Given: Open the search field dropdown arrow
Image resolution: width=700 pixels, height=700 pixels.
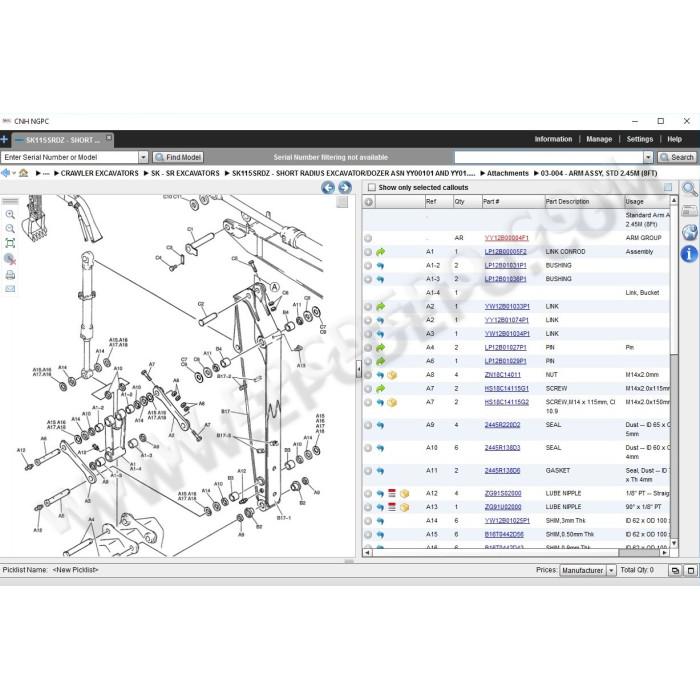Looking at the screenshot, I should coord(648,157).
